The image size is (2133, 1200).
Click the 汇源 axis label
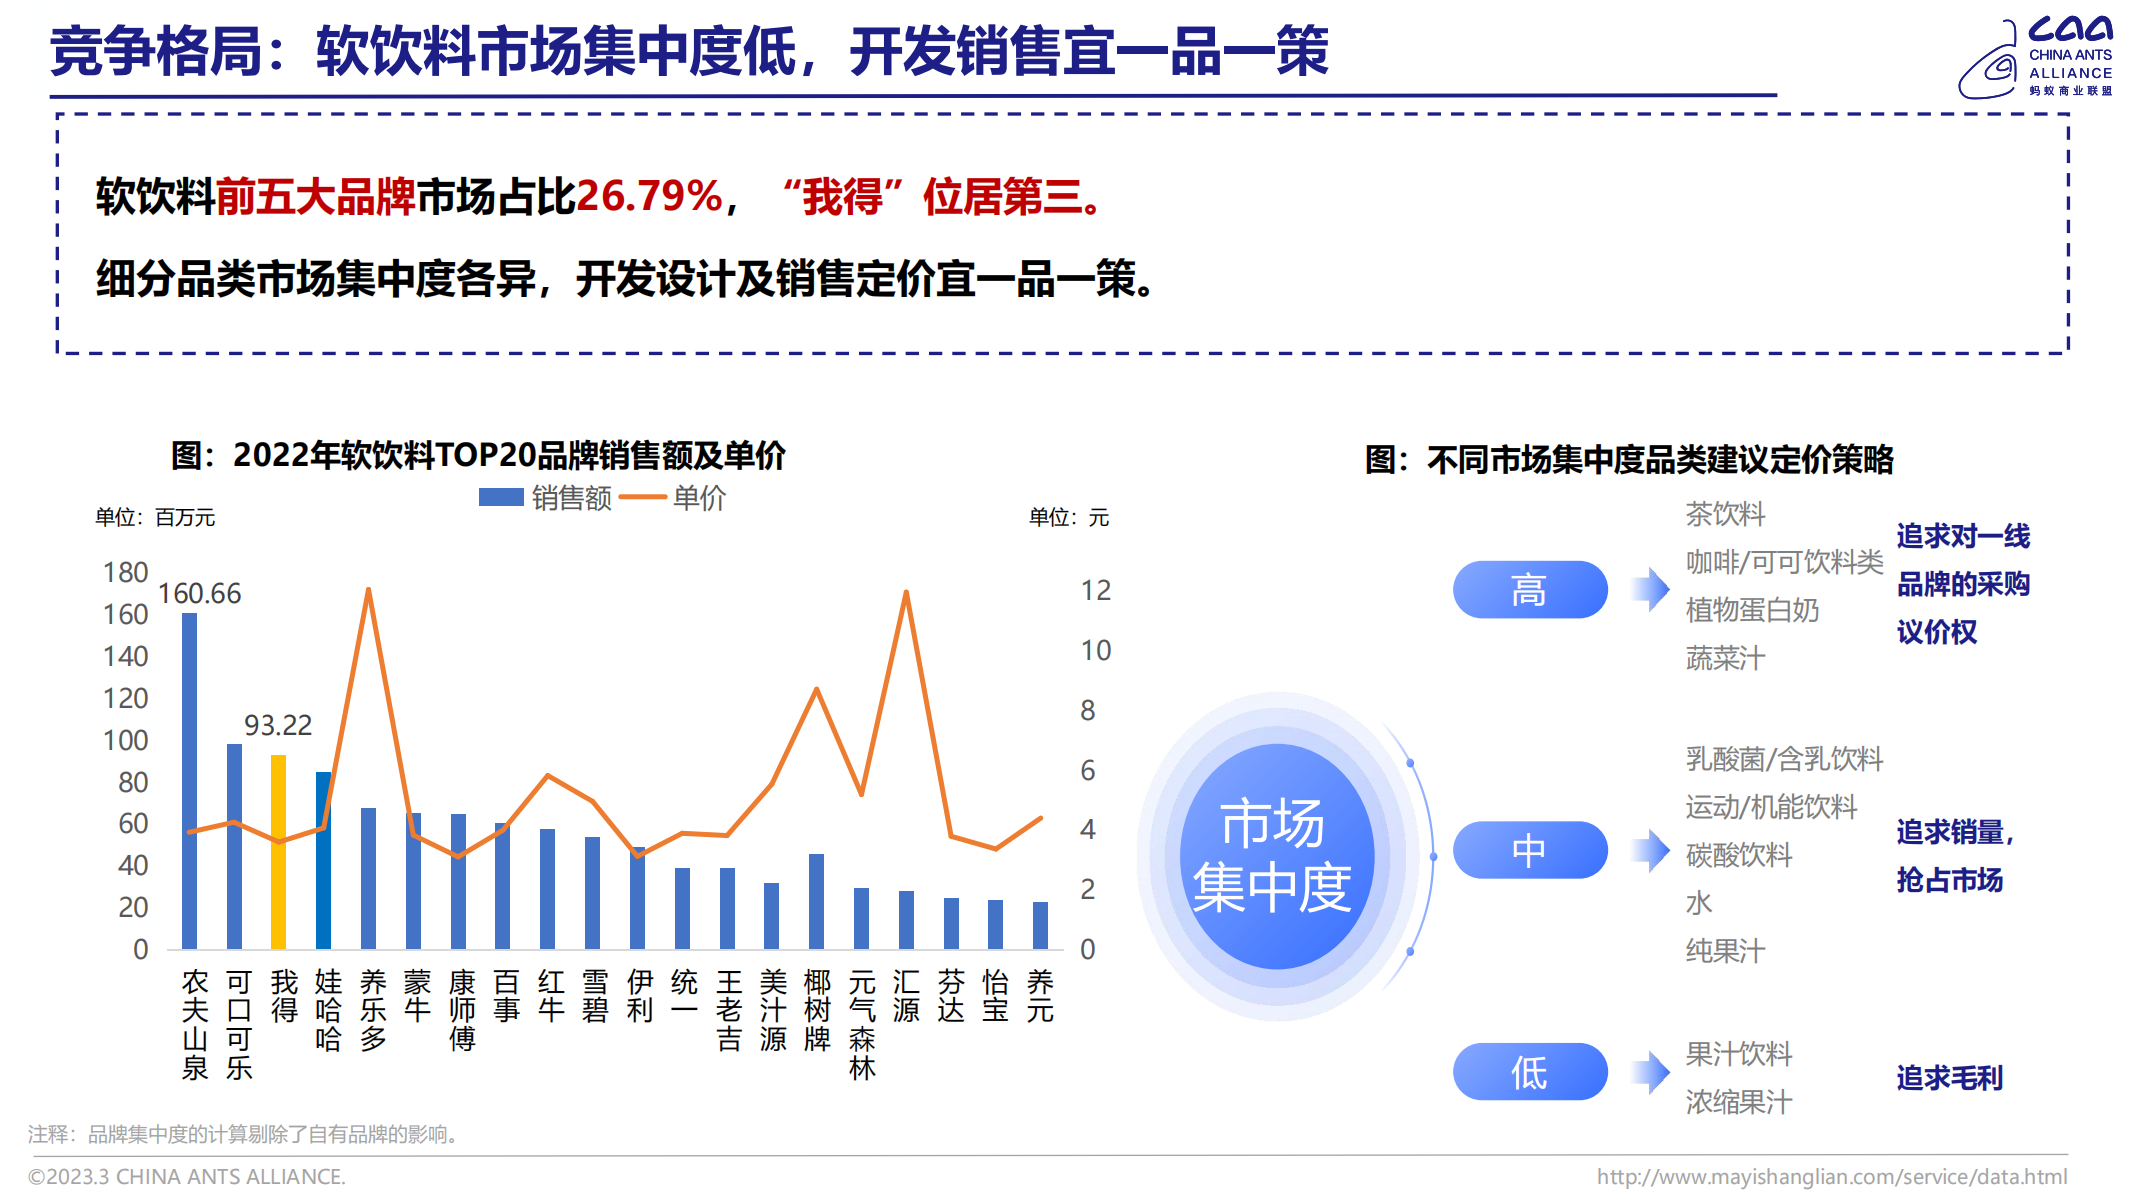point(906,996)
